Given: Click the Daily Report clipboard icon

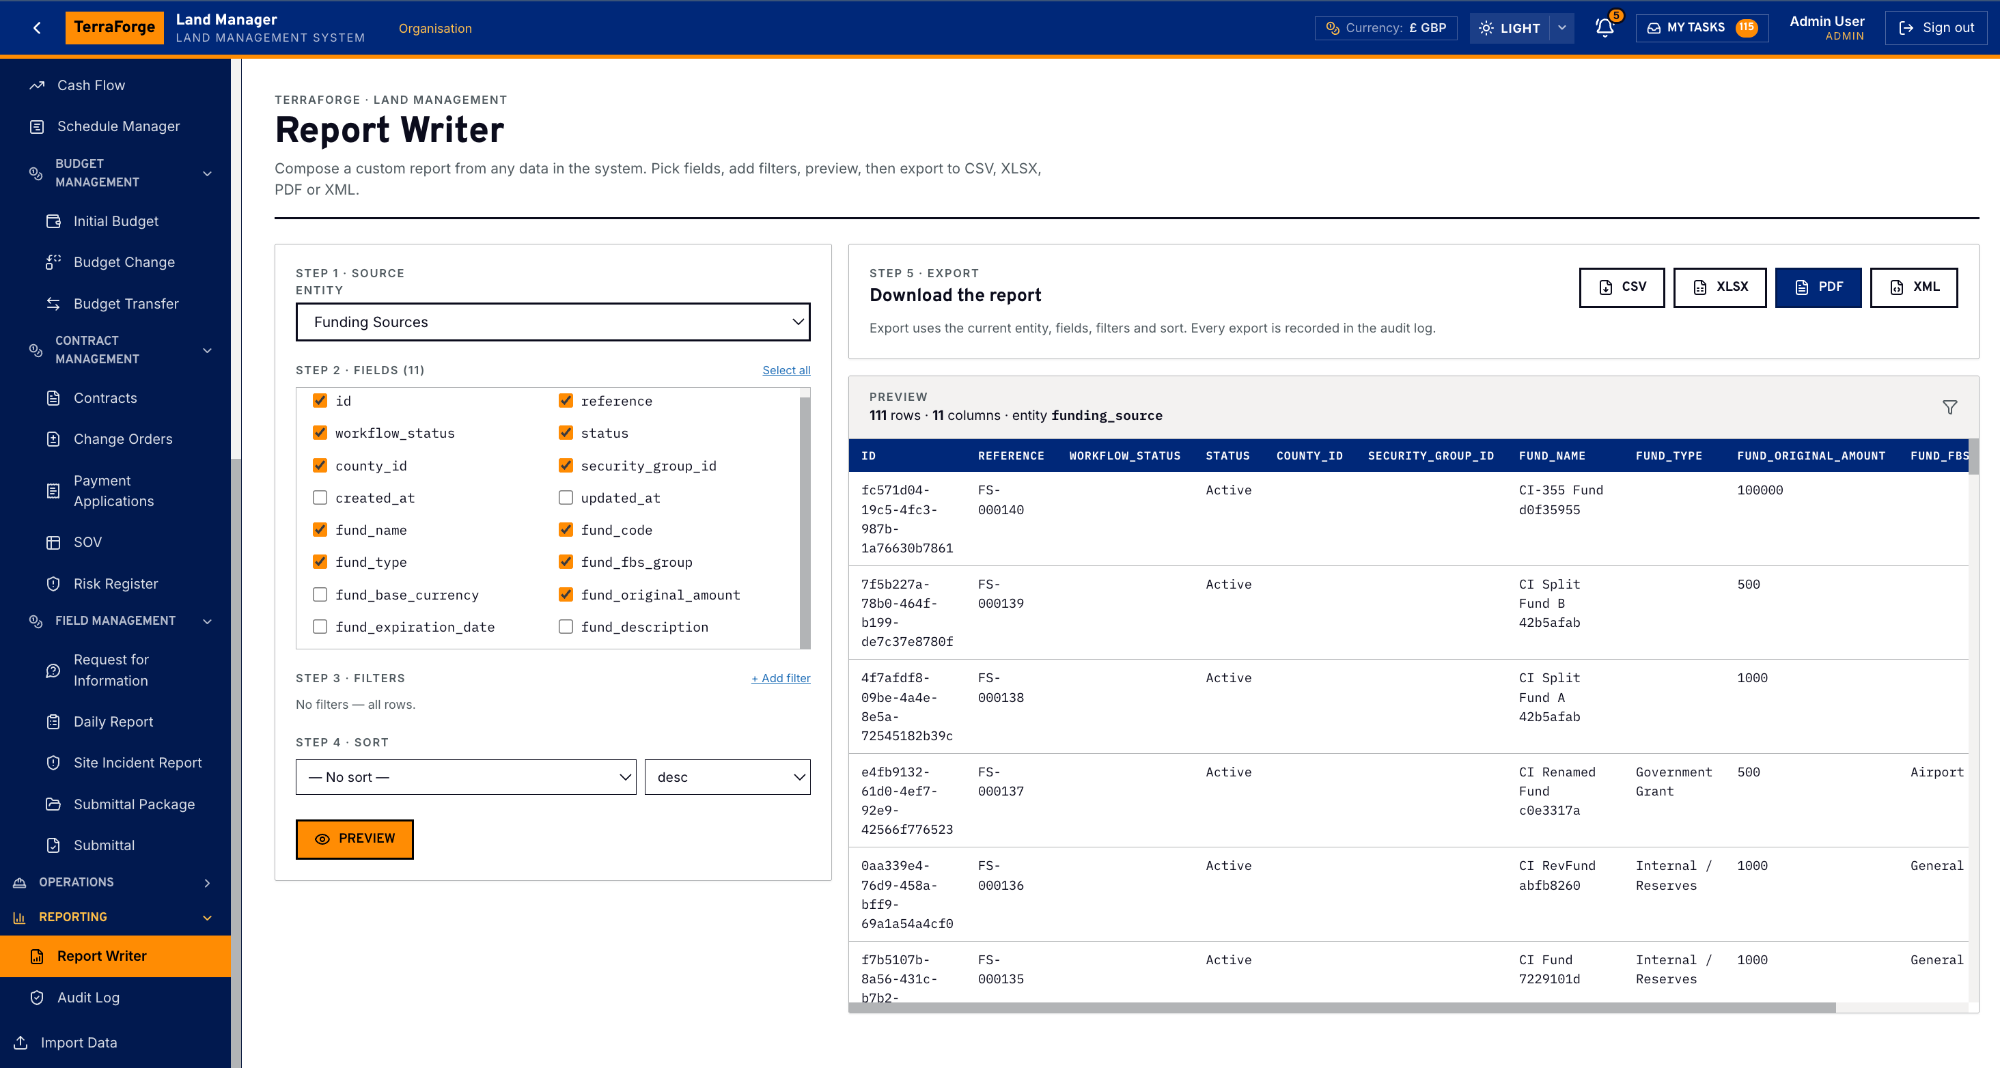Looking at the screenshot, I should coord(53,722).
